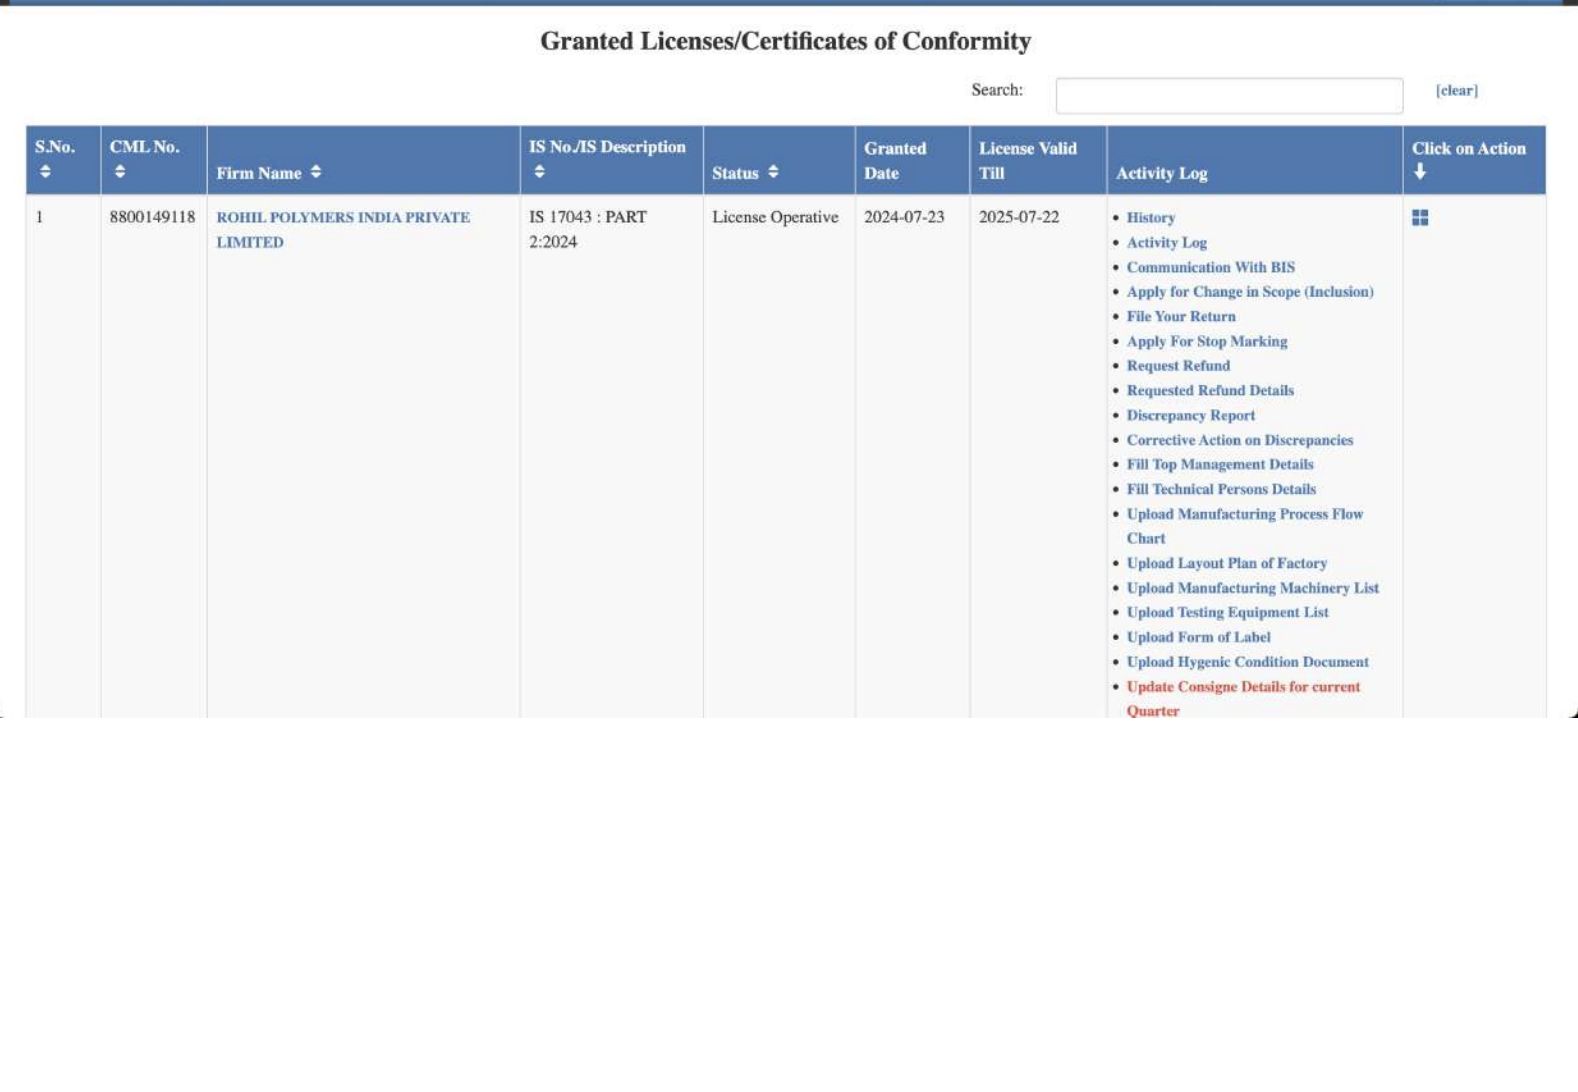
Task: Clear the search using [clear] link
Action: pyautogui.click(x=1456, y=91)
